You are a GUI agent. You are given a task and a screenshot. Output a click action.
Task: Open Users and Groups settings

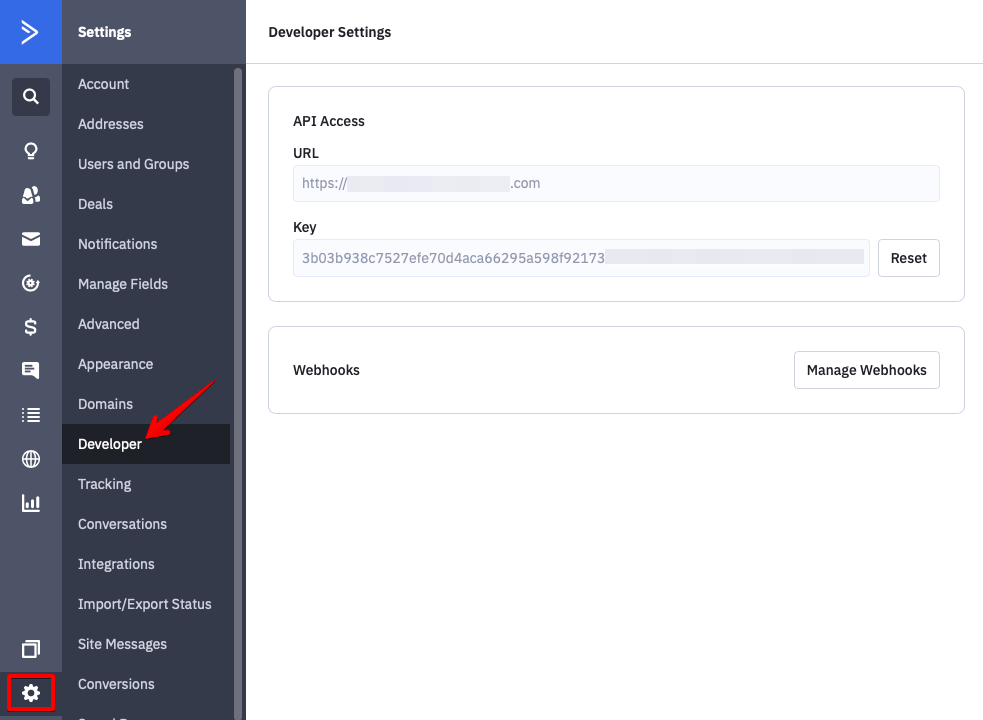coord(133,164)
